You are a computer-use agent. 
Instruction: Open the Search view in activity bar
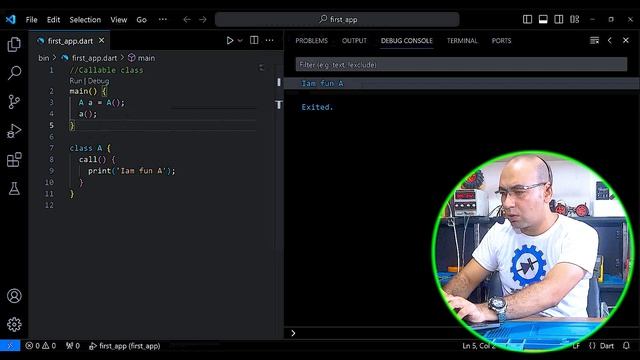tap(14, 73)
